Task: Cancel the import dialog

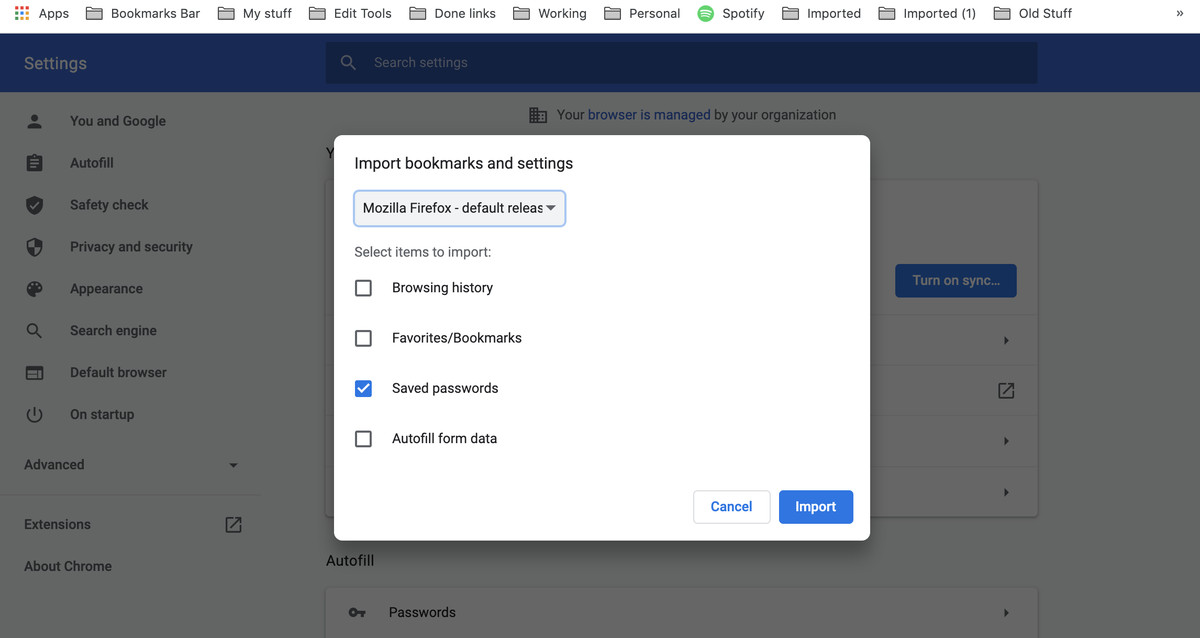Action: (x=731, y=507)
